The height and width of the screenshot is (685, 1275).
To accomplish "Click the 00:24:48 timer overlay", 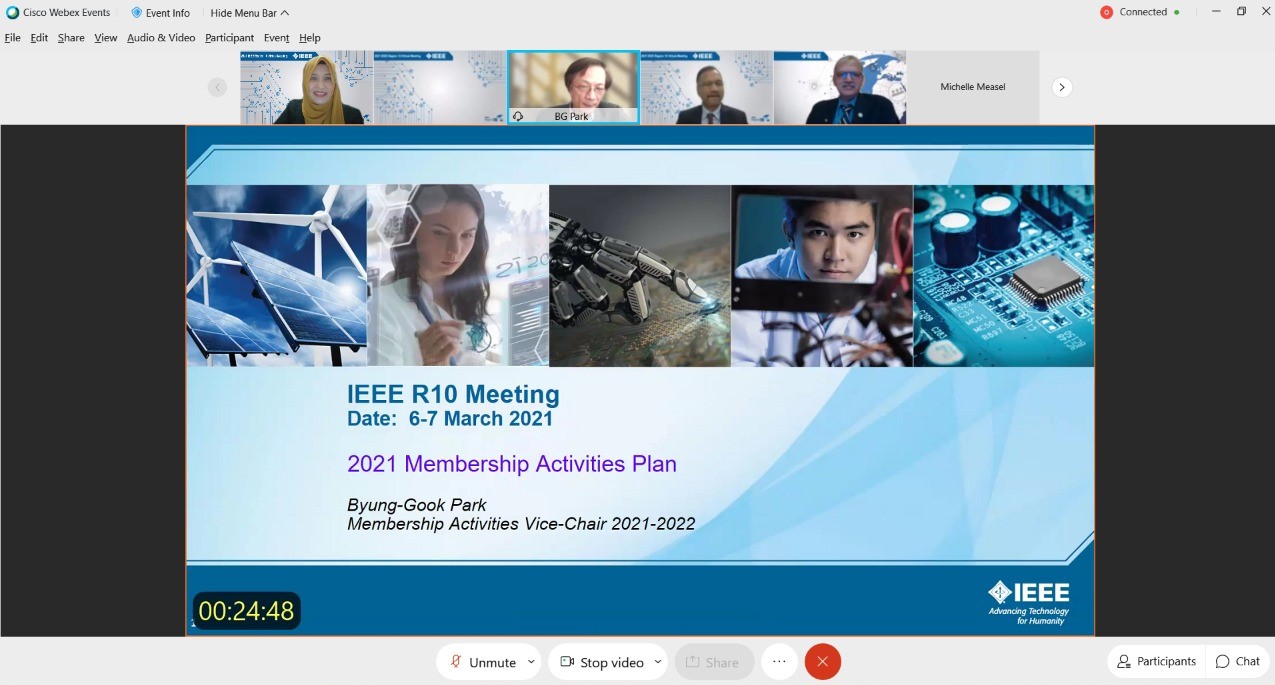I will [x=246, y=611].
